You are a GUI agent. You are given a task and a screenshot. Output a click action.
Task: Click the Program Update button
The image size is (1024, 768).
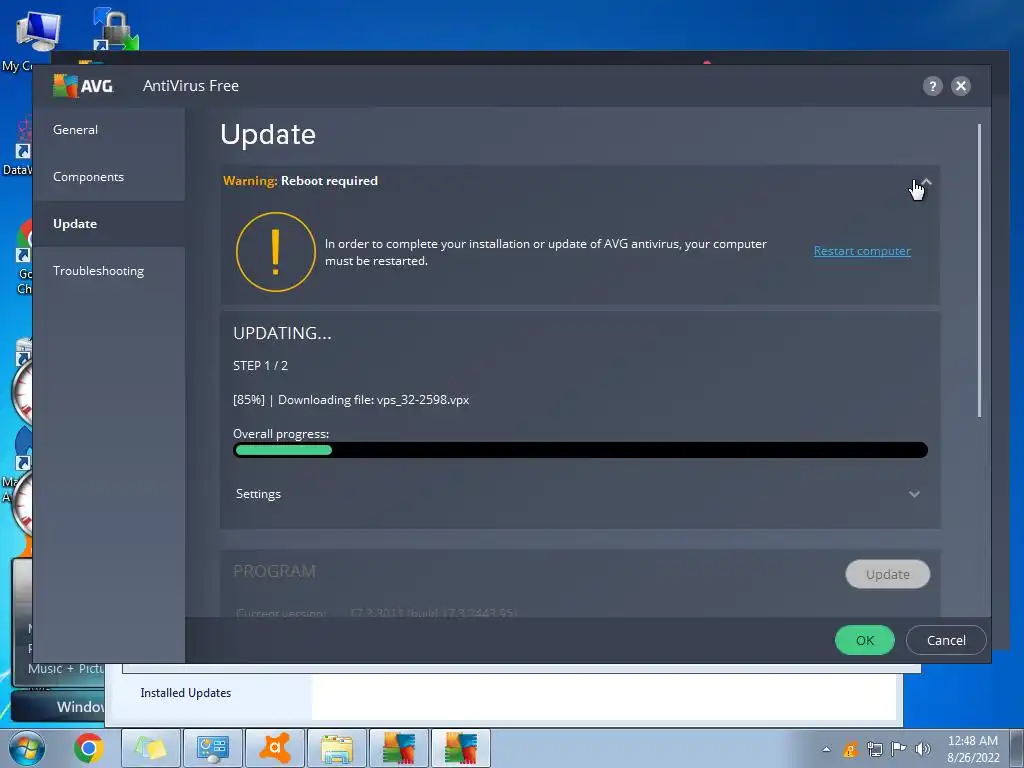coord(888,574)
